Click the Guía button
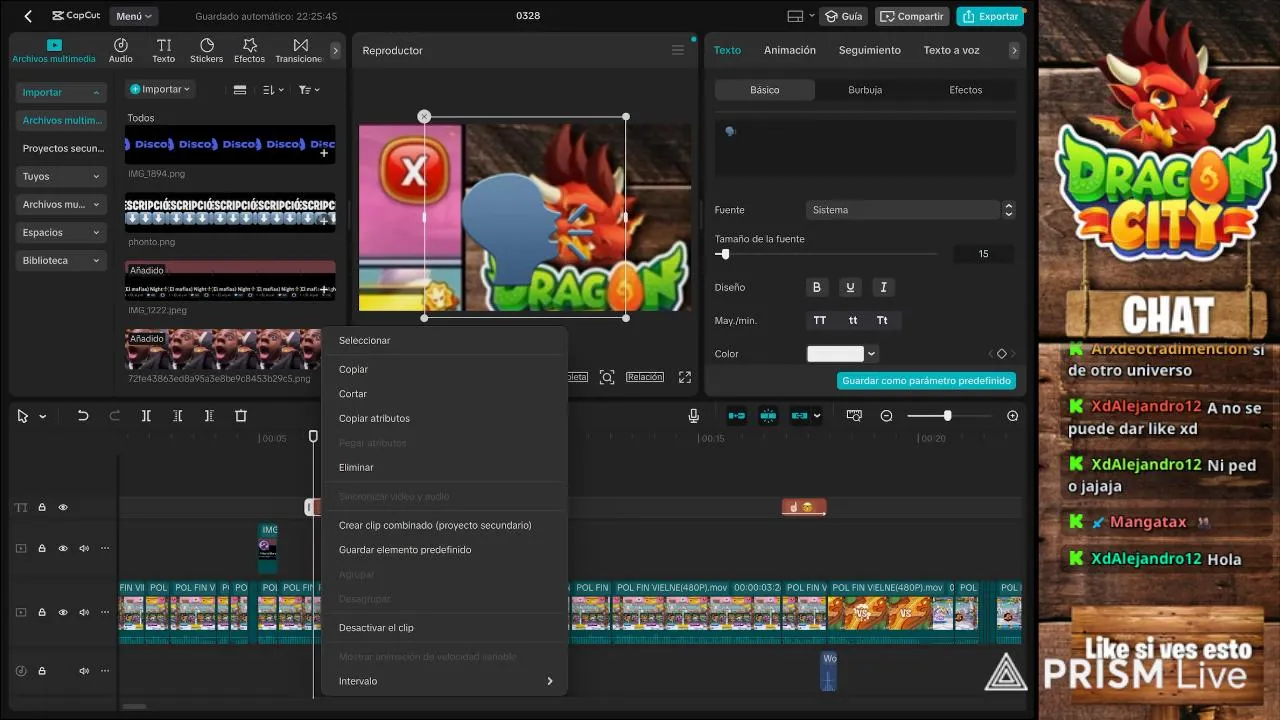Viewport: 1280px width, 720px height. [843, 16]
